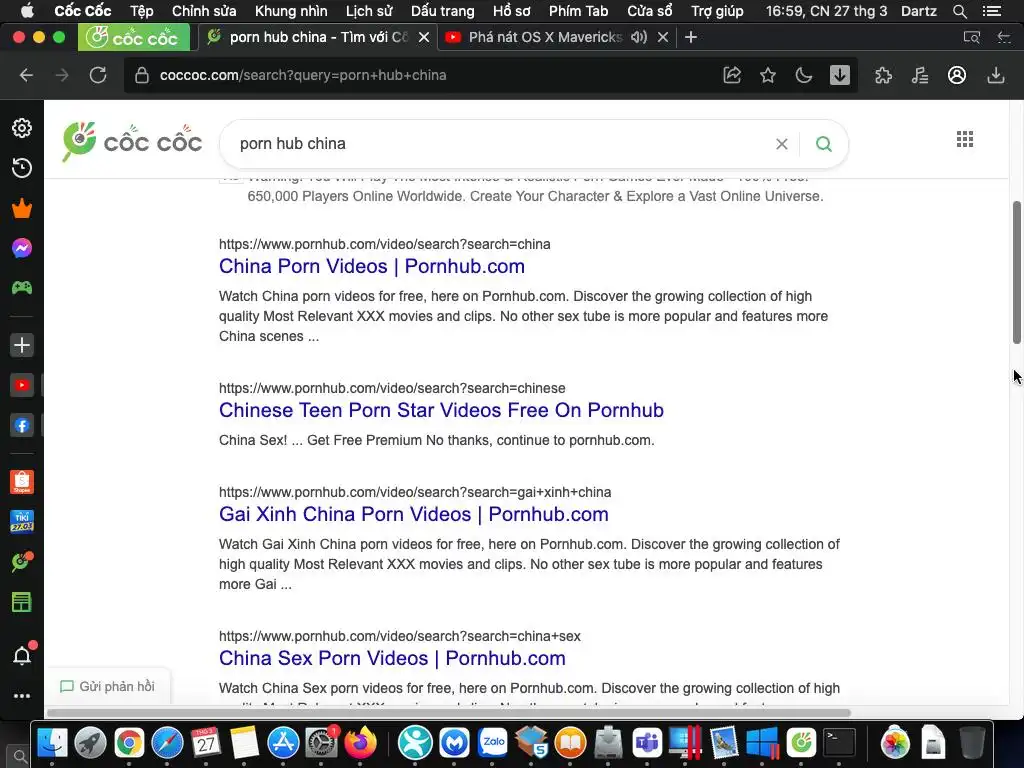The image size is (1024, 768).
Task: Open the result with URL ending search=china
Action: click(x=372, y=266)
